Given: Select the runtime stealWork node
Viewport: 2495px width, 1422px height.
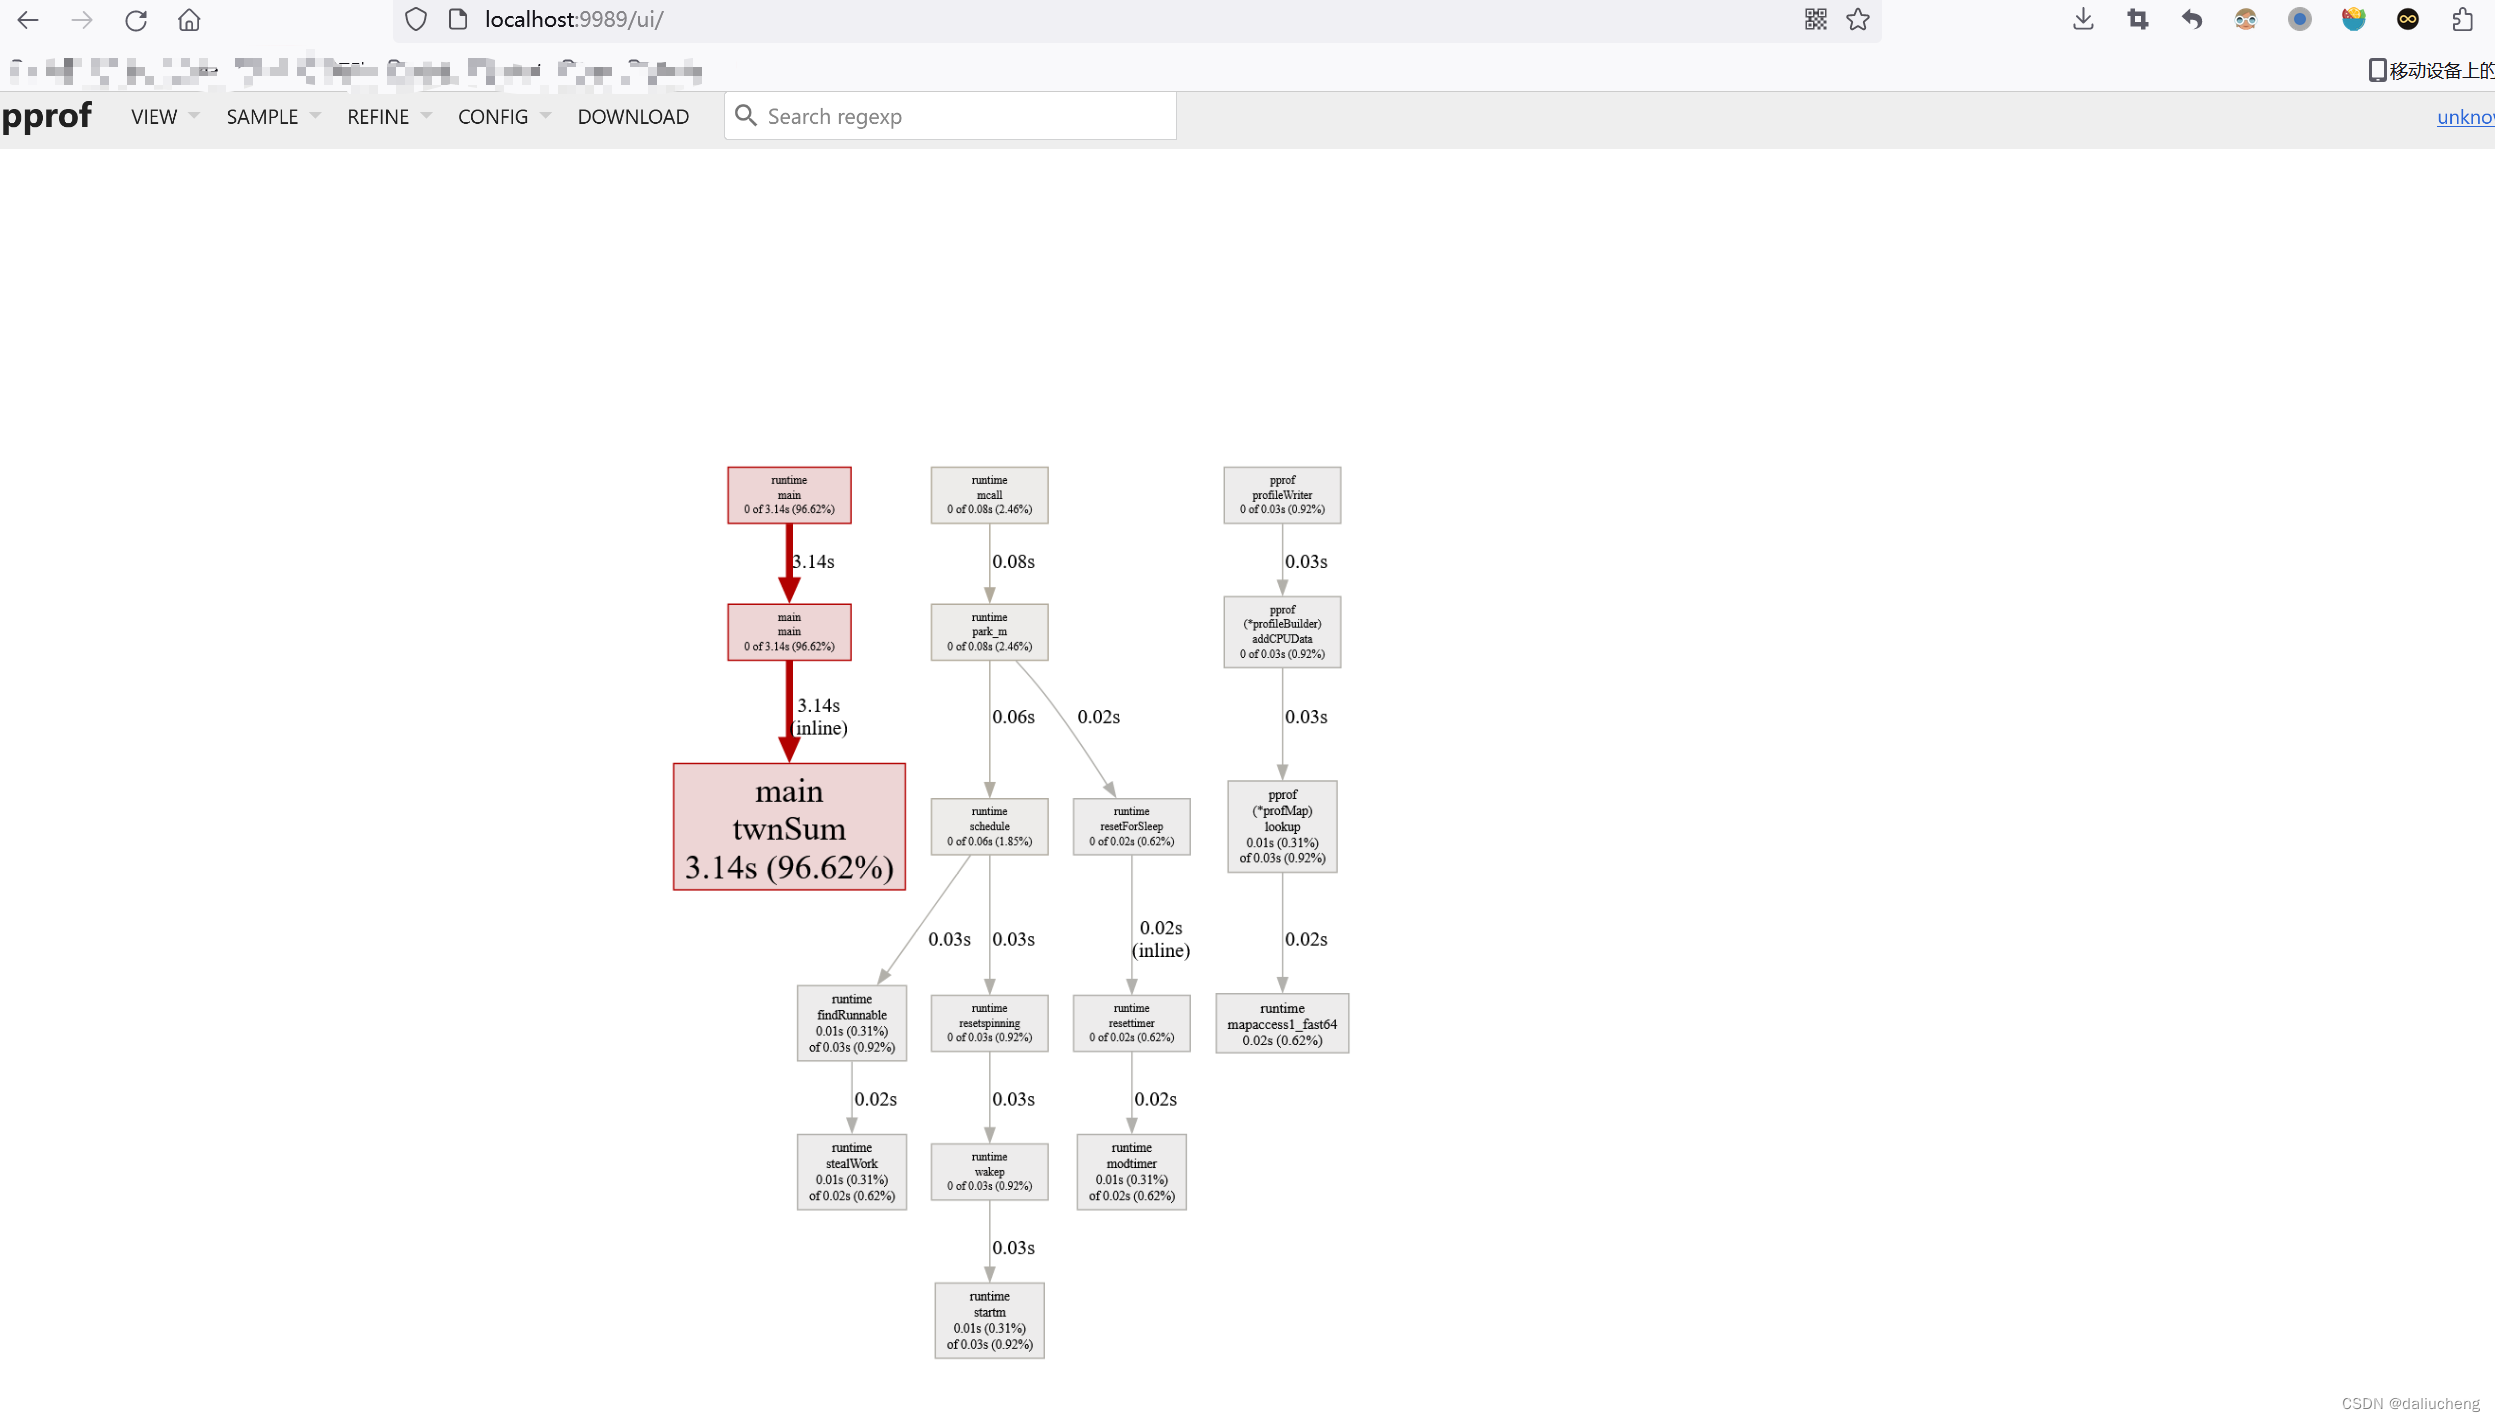Looking at the screenshot, I should click(852, 1172).
